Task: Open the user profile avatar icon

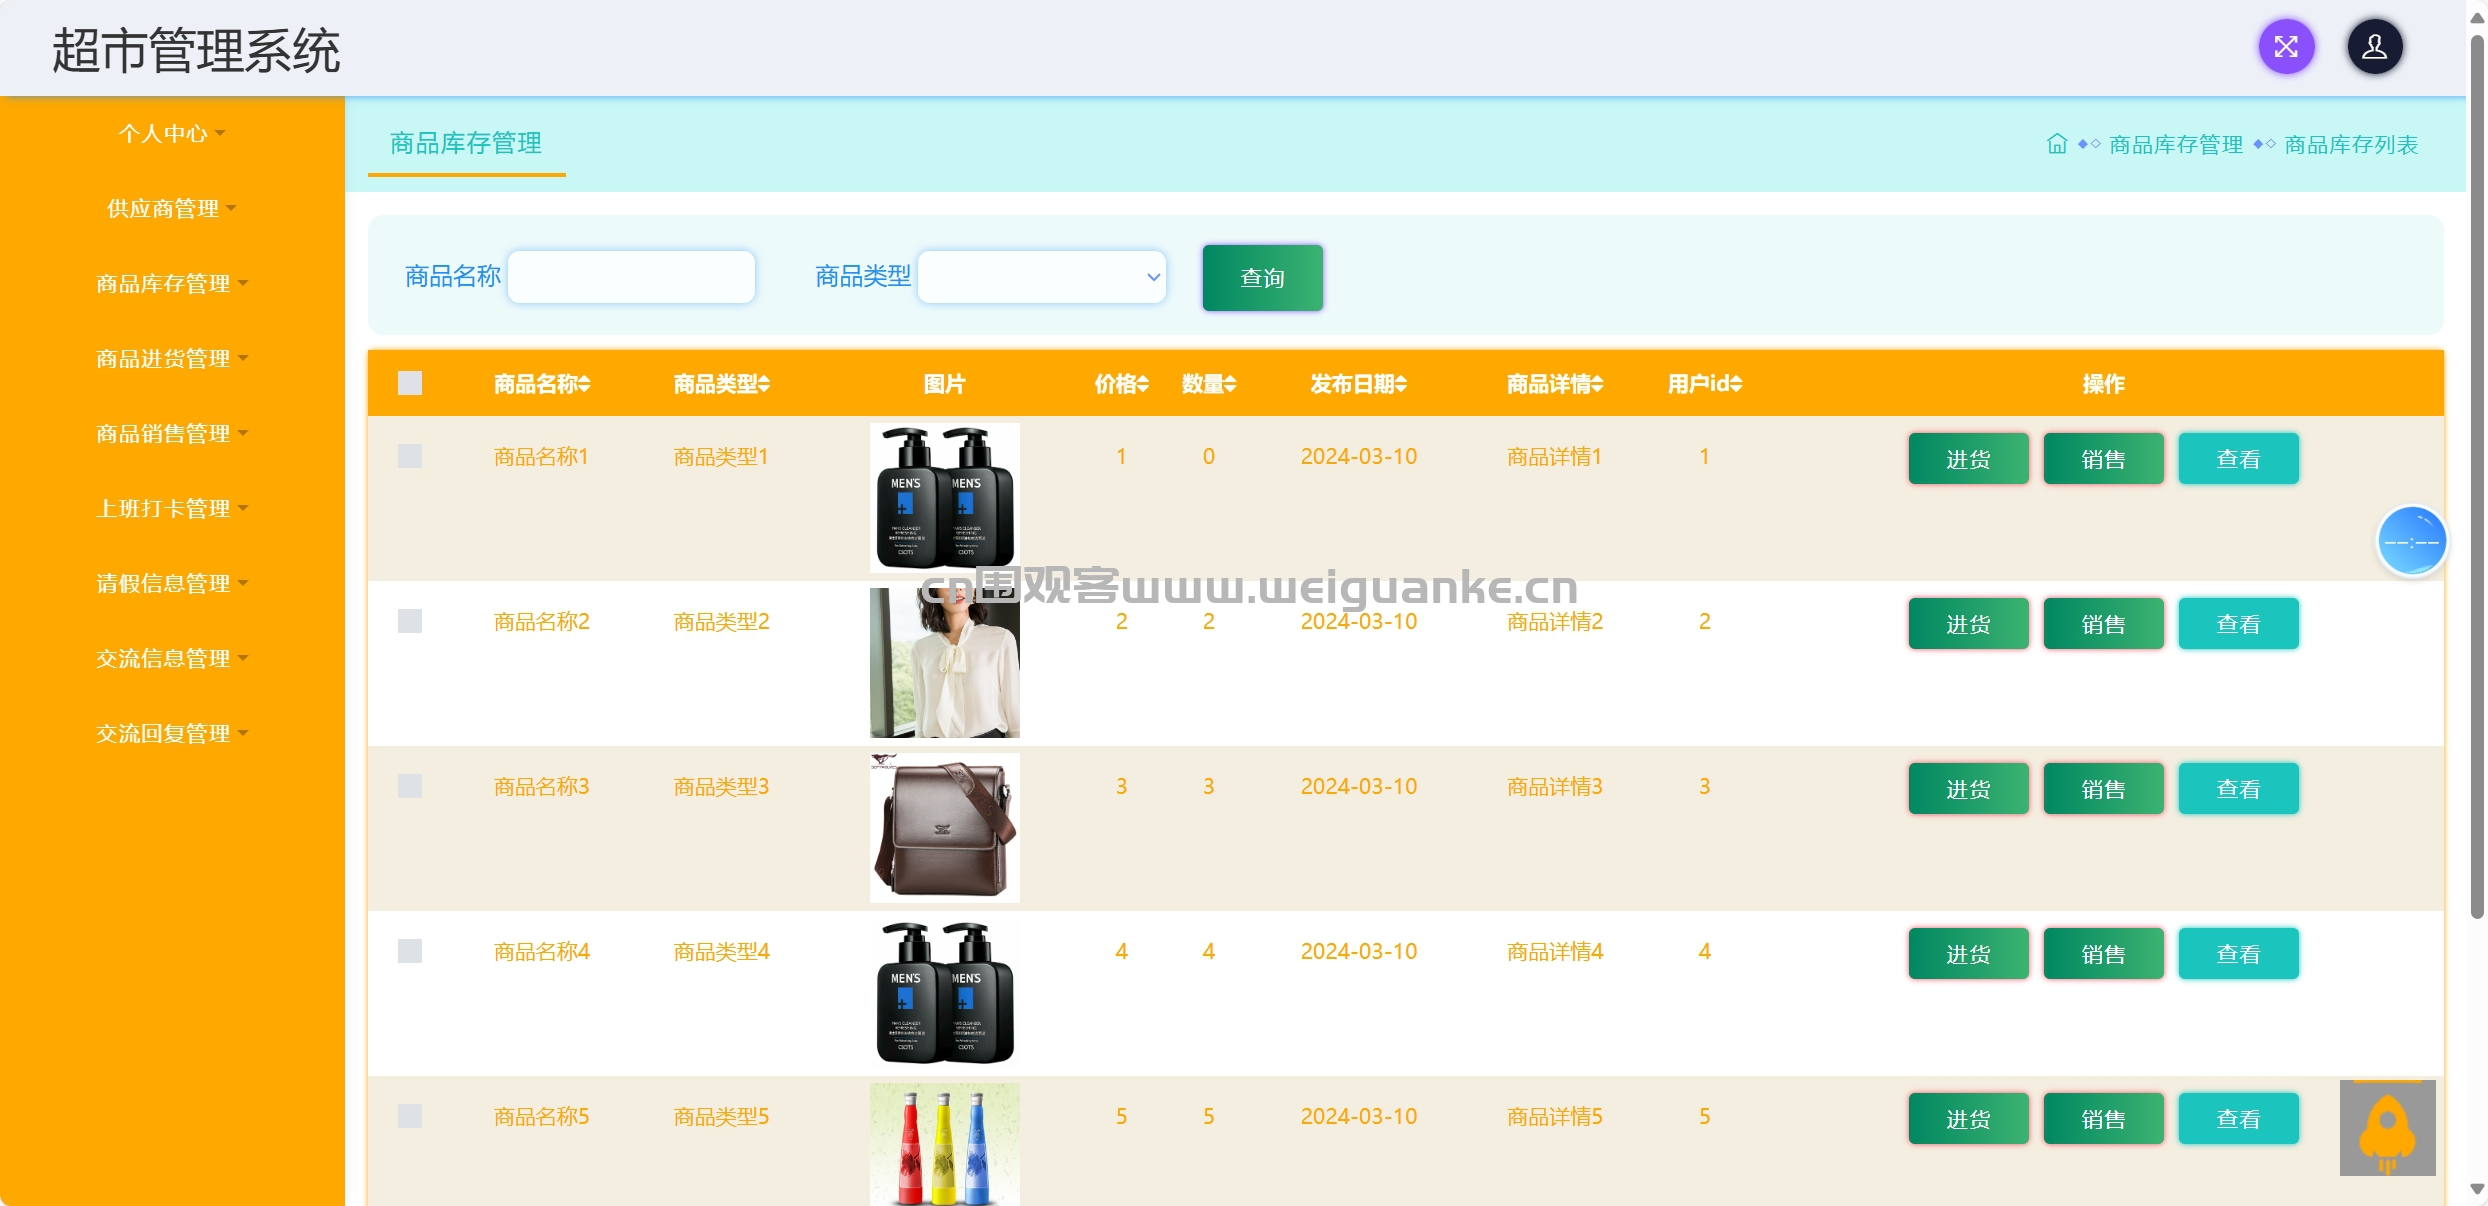Action: pos(2374,47)
